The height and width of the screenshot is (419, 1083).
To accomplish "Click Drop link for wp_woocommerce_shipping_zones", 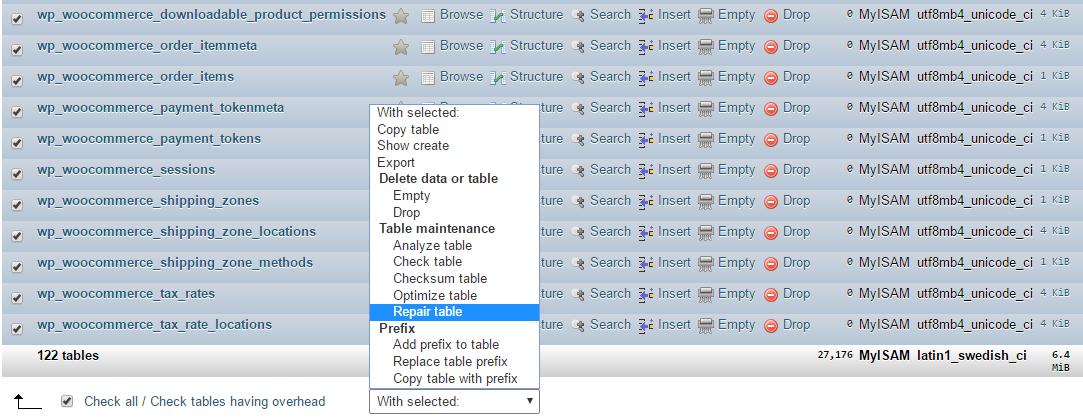I will 796,201.
